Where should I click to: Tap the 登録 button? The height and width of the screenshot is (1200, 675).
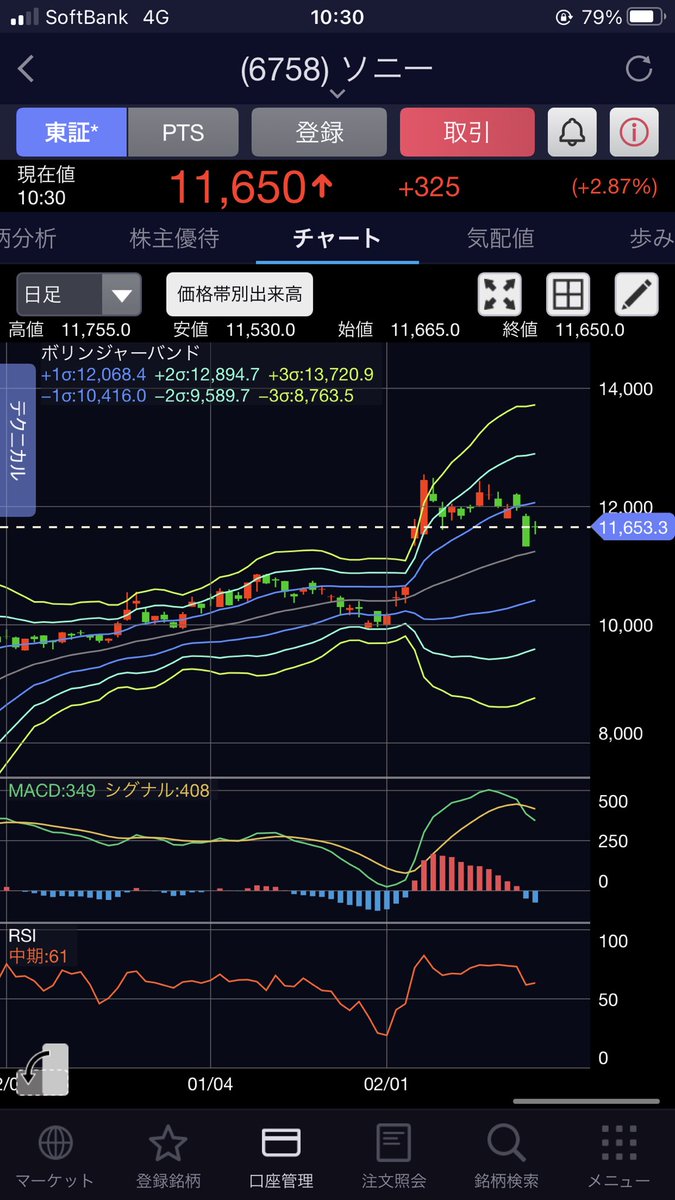[x=319, y=132]
